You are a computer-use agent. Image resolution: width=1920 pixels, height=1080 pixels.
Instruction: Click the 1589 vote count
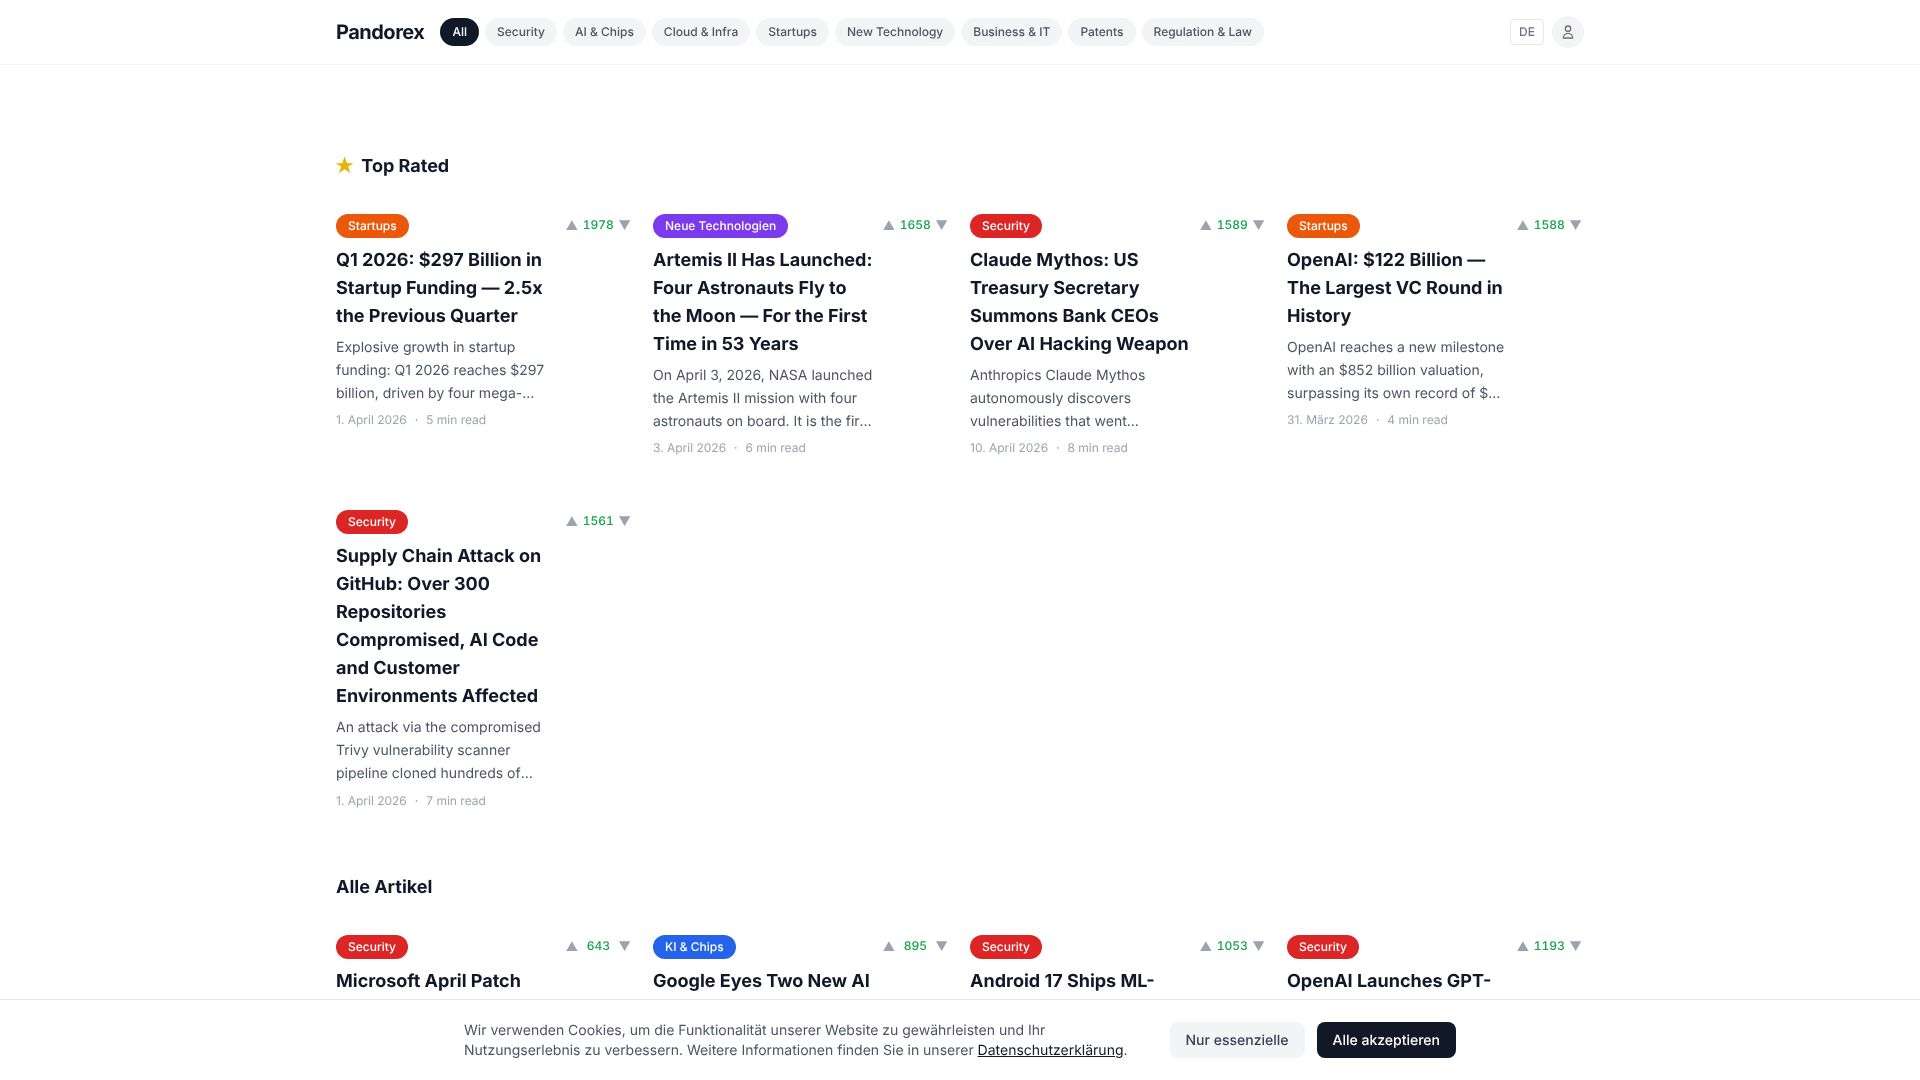tap(1232, 225)
